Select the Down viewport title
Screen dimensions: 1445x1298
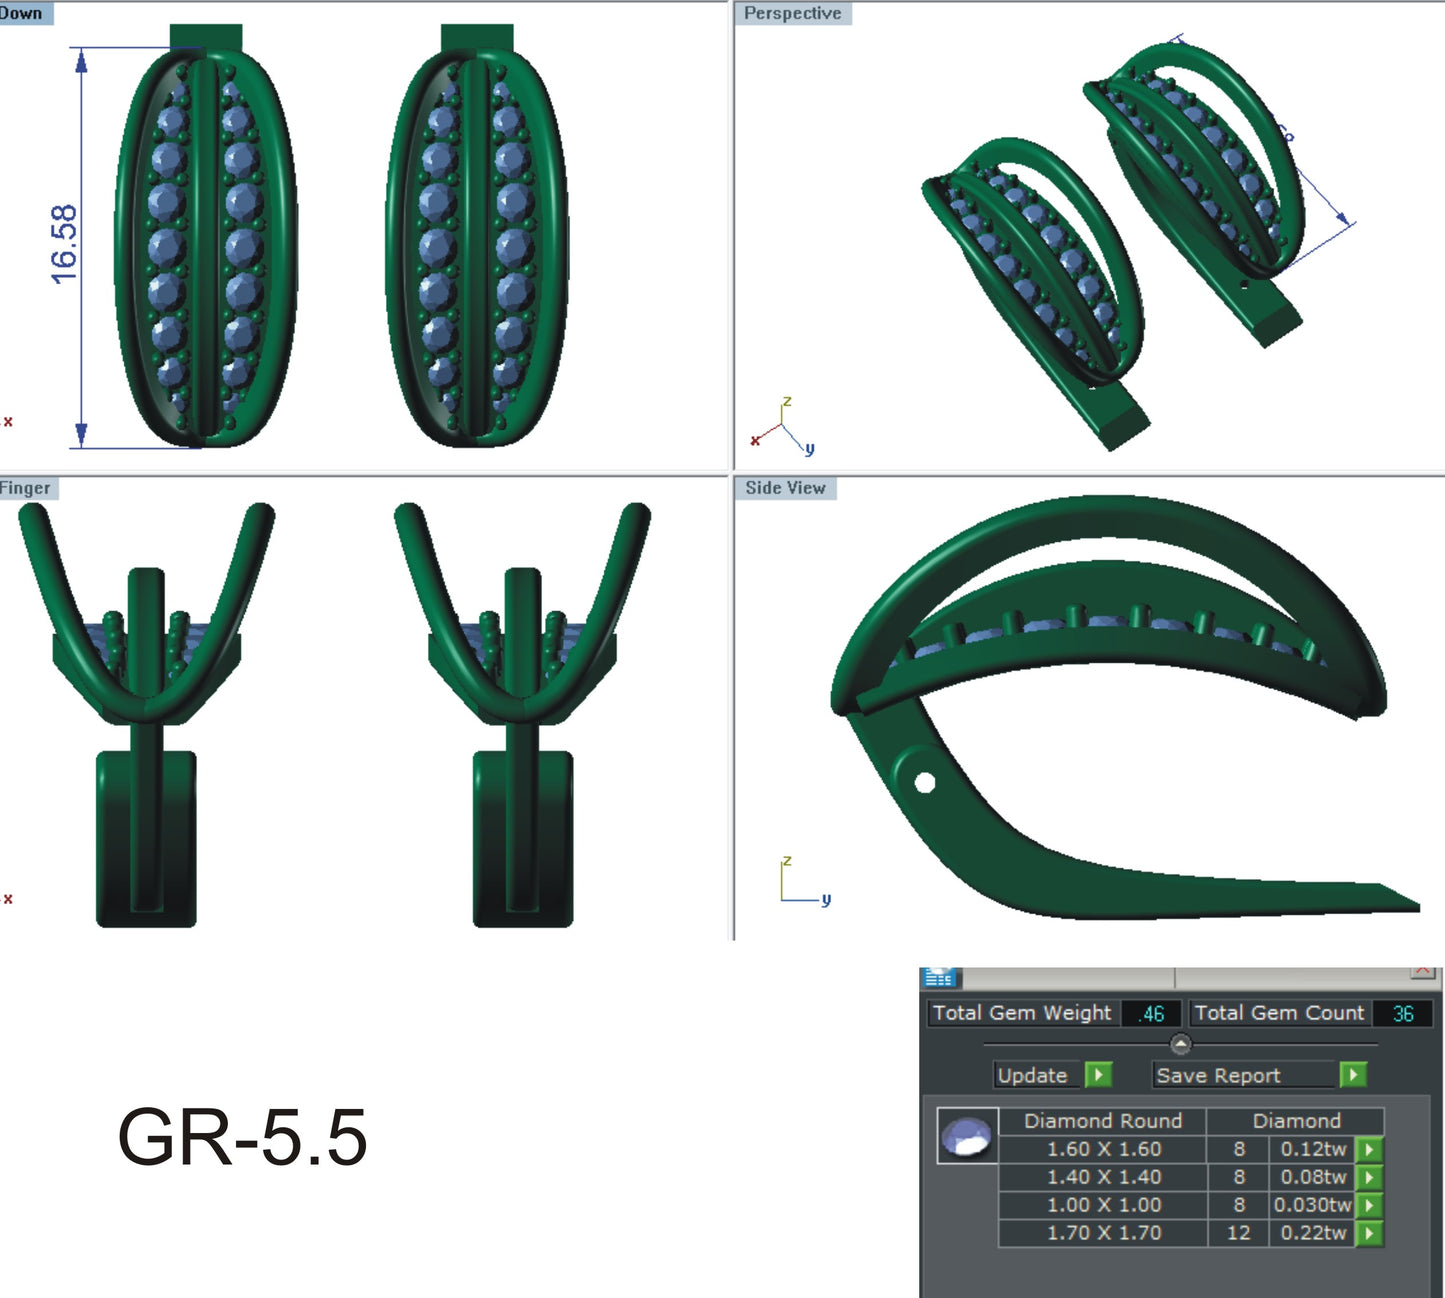pos(20,12)
